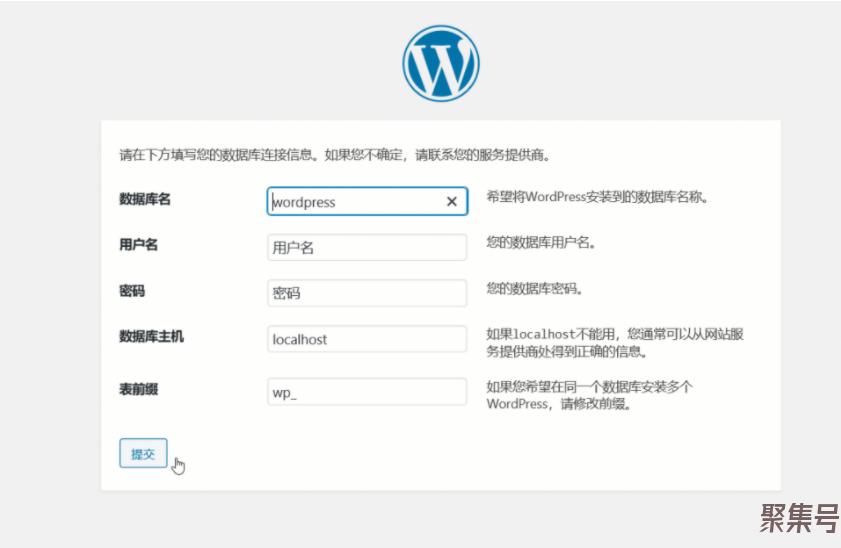Click the hint about localhost不能用

[x=615, y=343]
